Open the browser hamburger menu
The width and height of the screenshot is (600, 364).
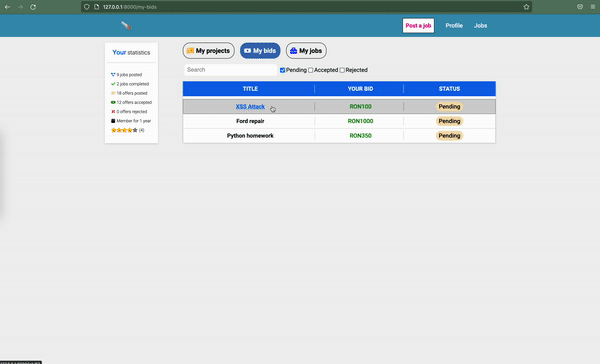593,7
